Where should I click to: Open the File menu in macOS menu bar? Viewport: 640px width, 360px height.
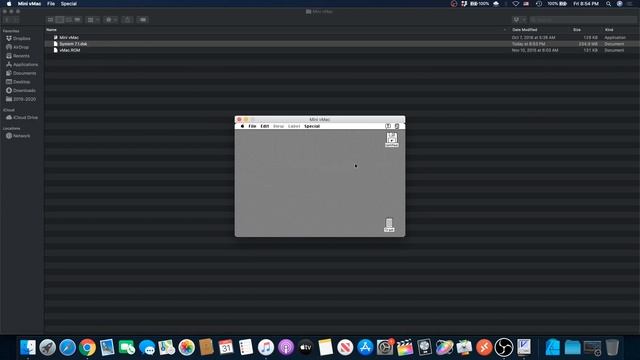point(51,4)
